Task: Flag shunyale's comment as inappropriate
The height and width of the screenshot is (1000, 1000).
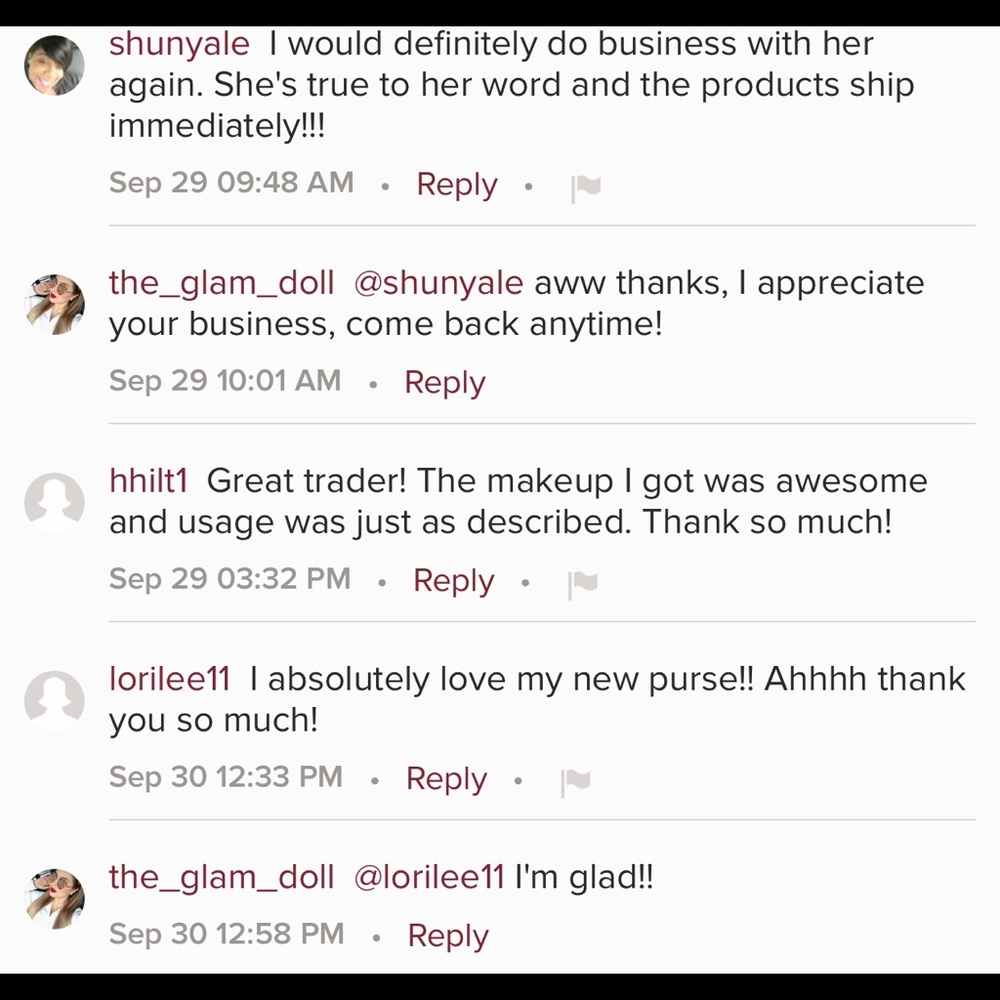Action: coord(585,187)
